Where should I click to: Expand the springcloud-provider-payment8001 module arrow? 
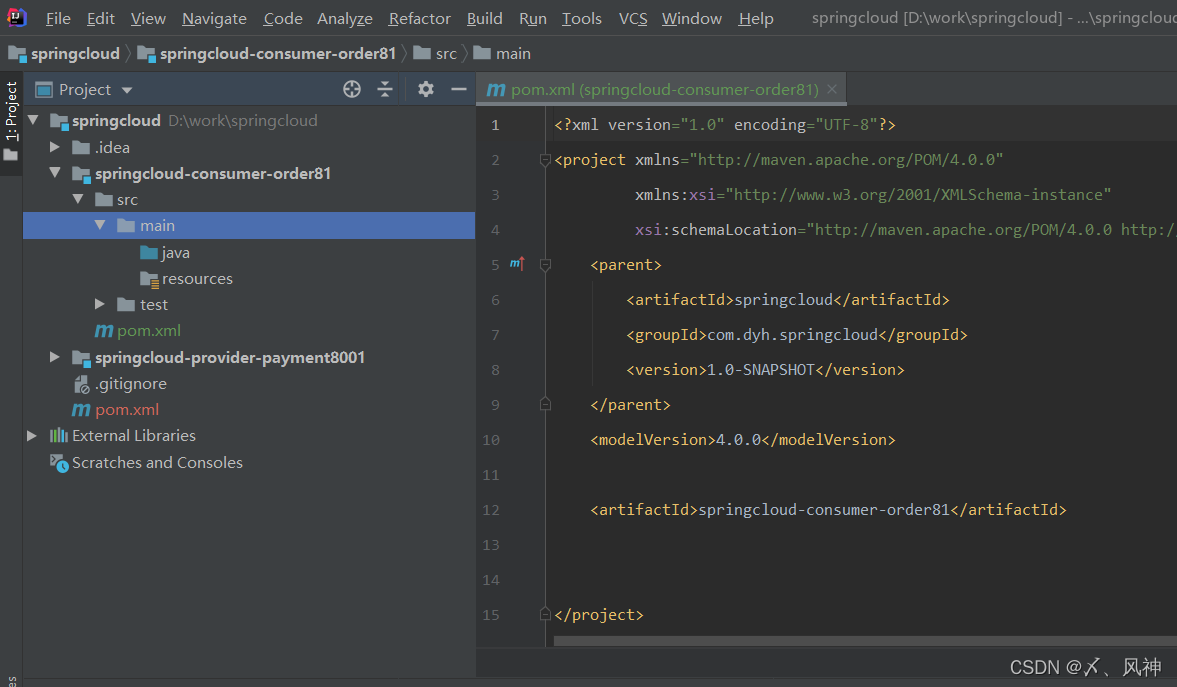[55, 357]
